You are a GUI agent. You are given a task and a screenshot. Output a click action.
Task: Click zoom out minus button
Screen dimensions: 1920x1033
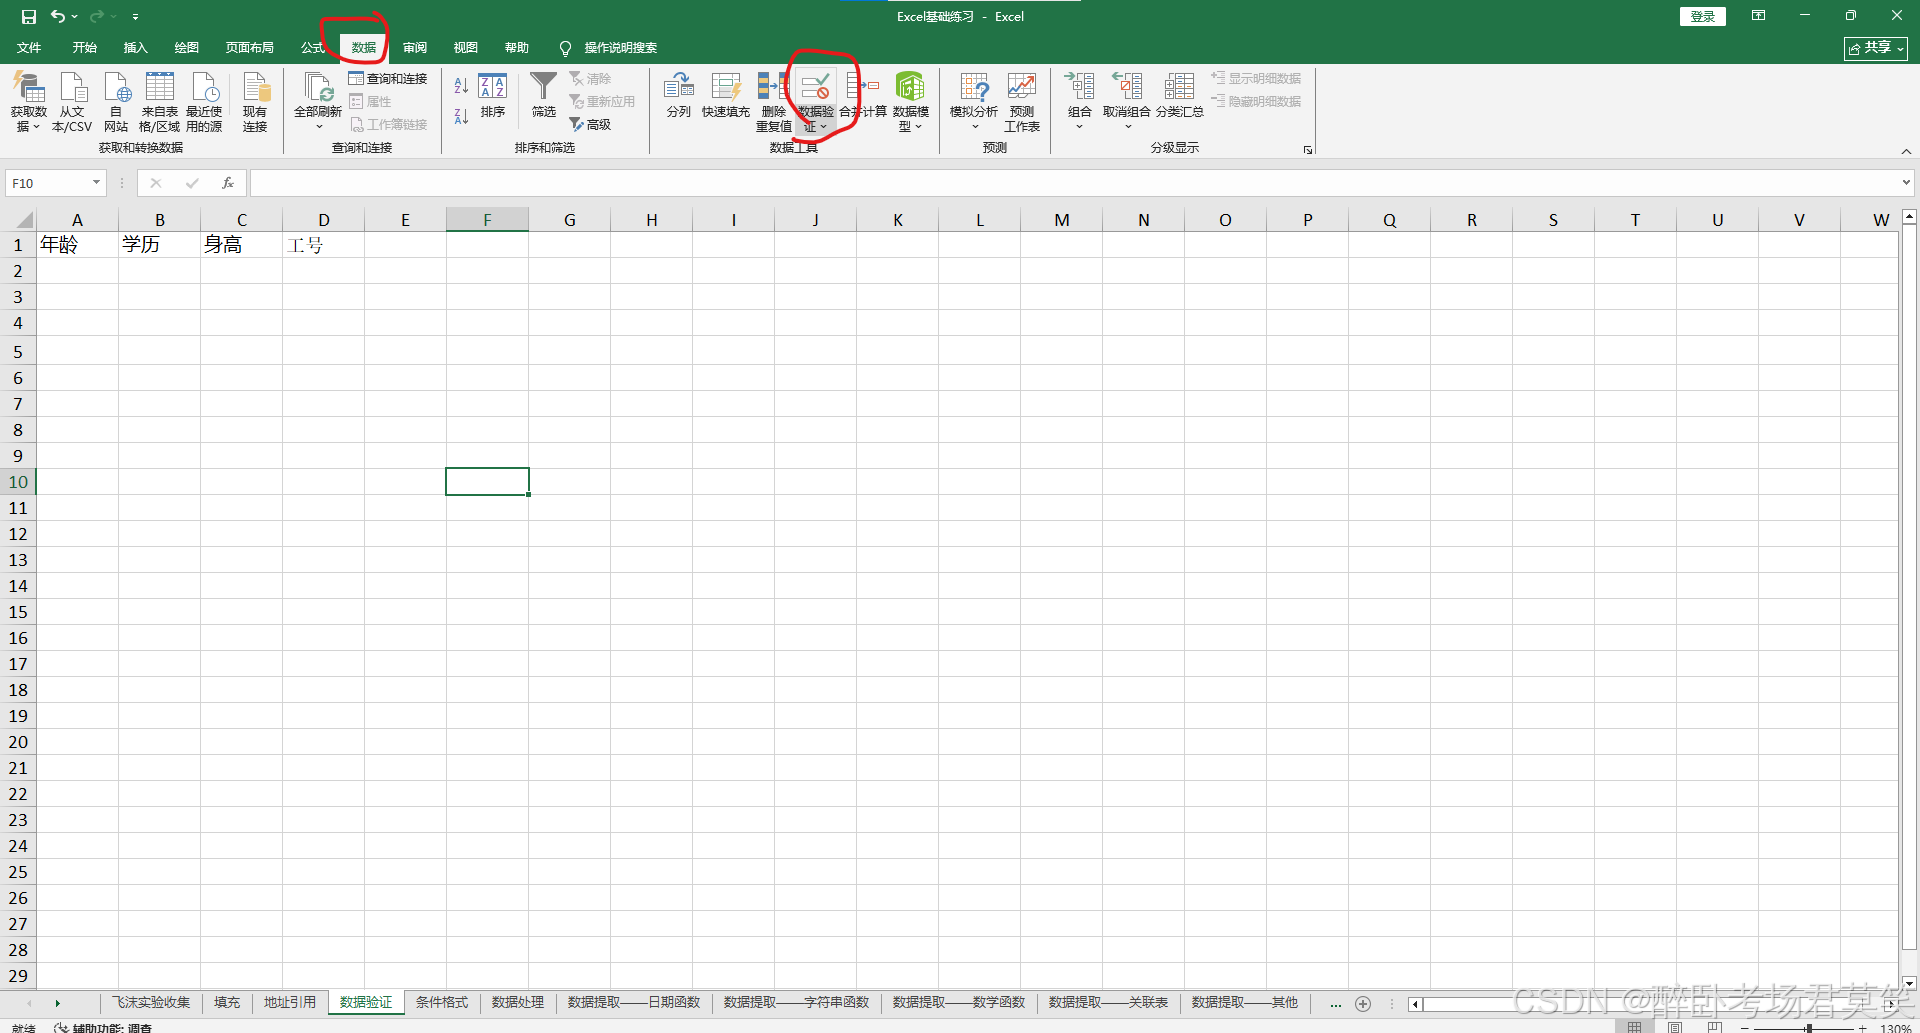1744,1027
